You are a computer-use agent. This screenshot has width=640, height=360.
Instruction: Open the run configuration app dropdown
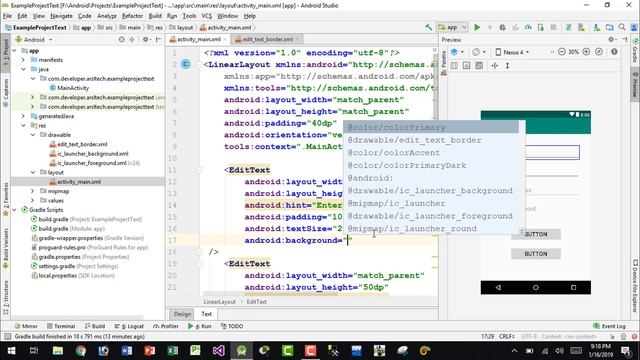pos(452,27)
